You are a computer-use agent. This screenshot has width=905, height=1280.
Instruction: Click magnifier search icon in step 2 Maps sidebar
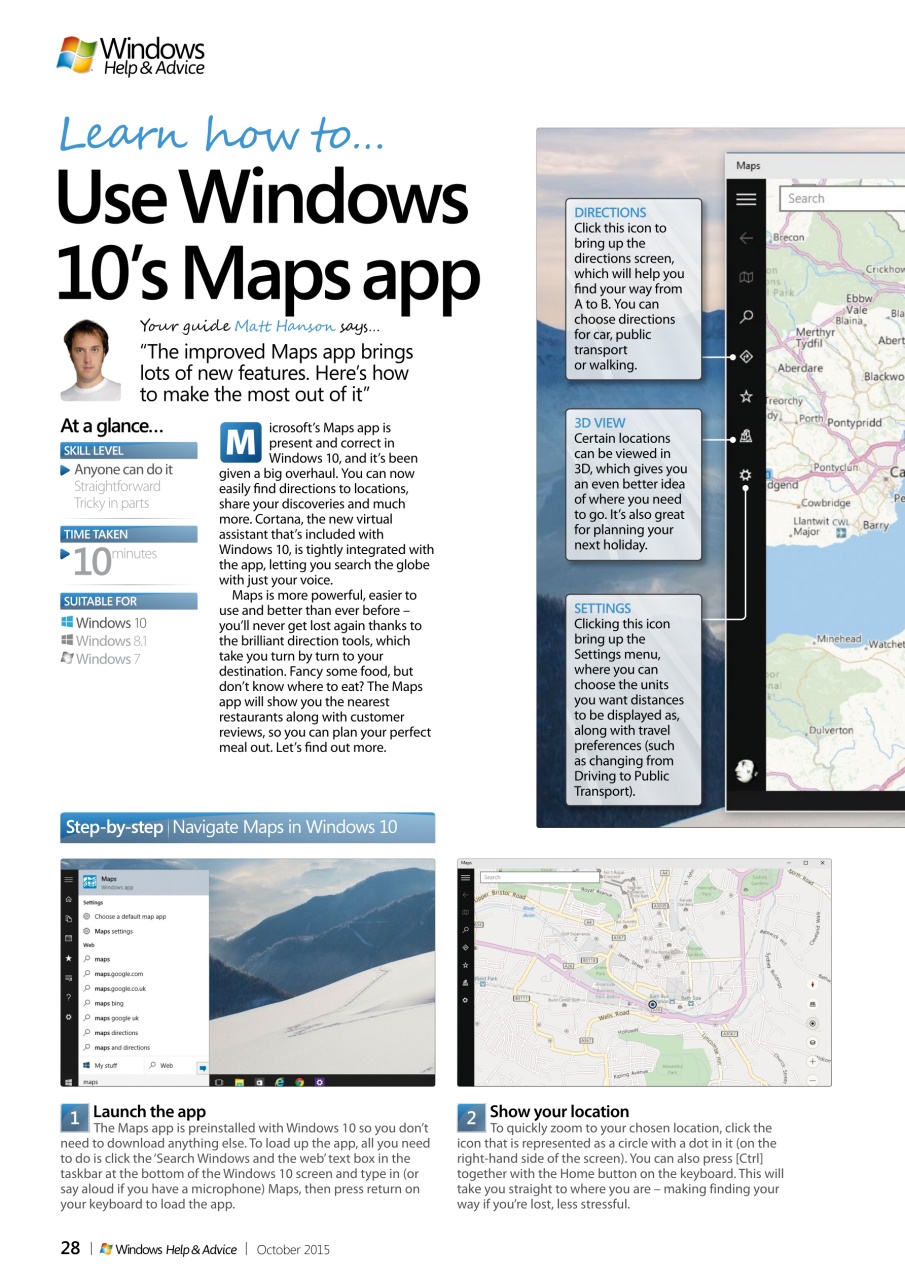pos(465,930)
